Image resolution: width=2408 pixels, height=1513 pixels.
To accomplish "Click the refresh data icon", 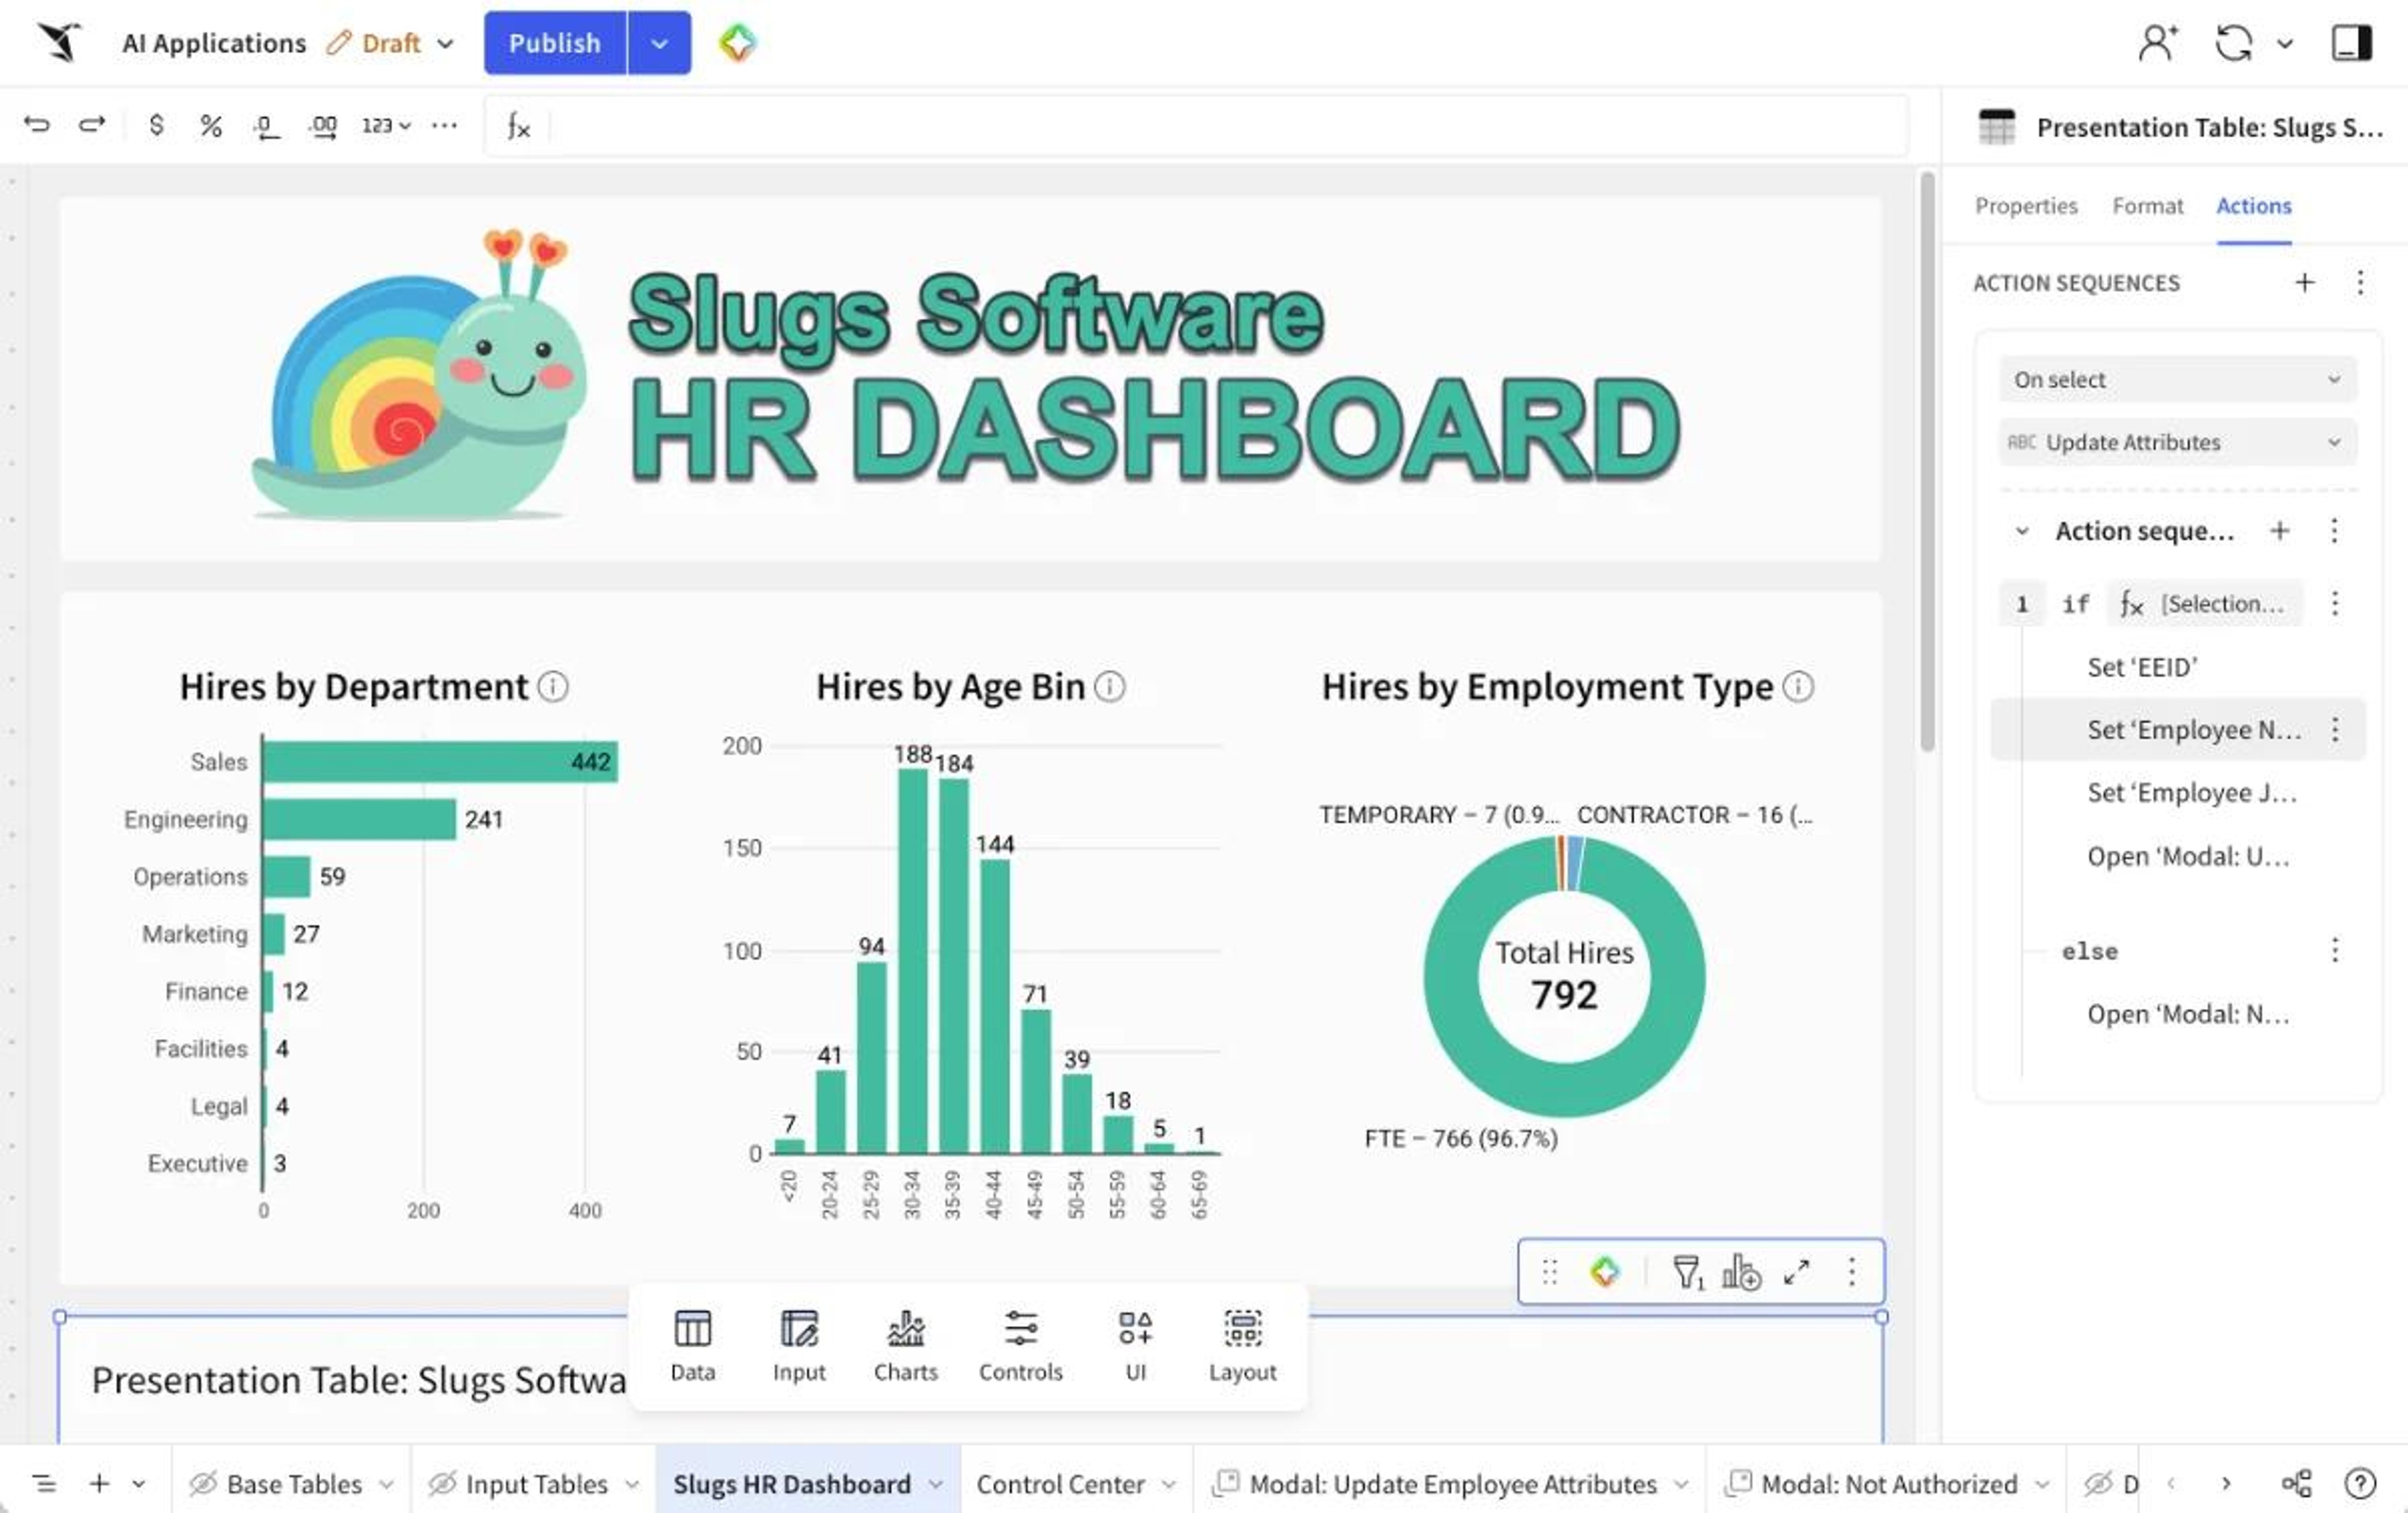I will click(2233, 43).
